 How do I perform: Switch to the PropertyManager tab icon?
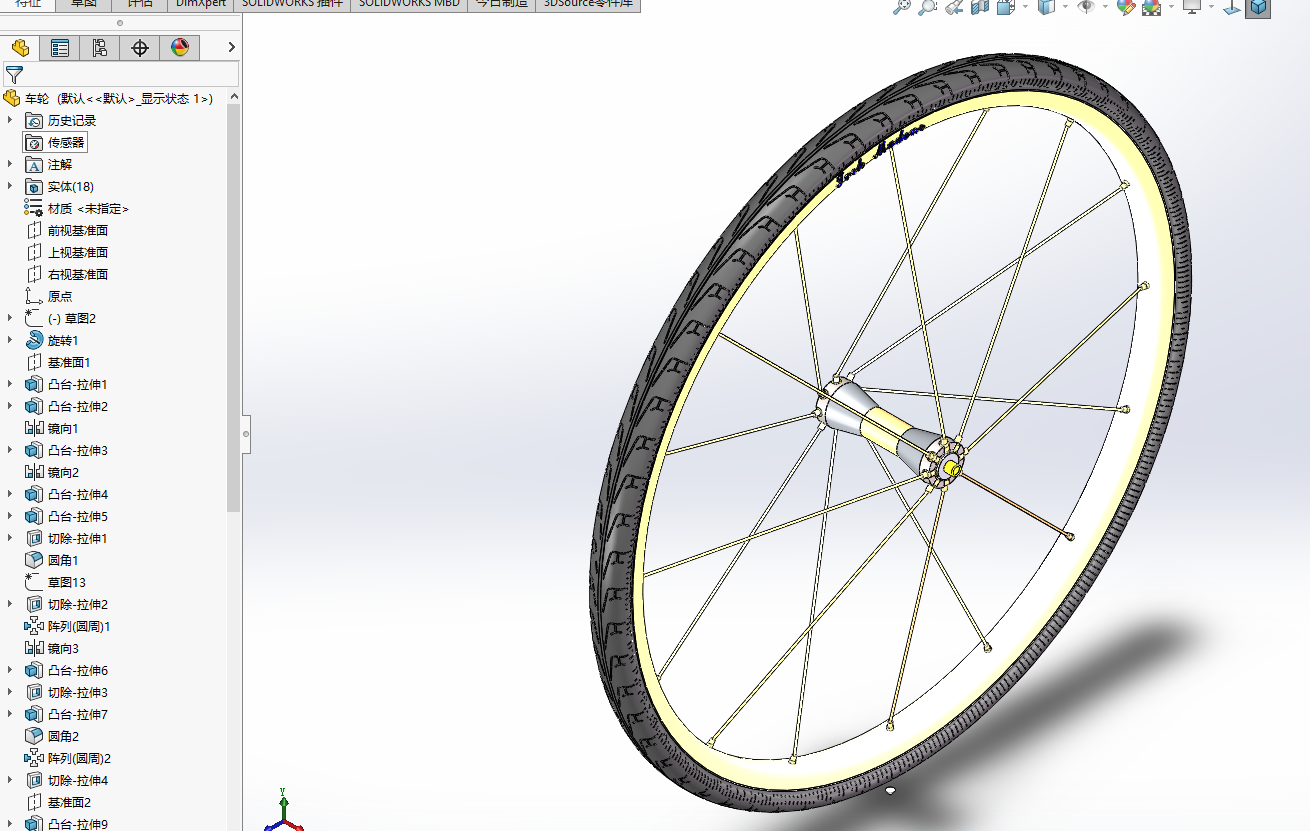(x=60, y=47)
